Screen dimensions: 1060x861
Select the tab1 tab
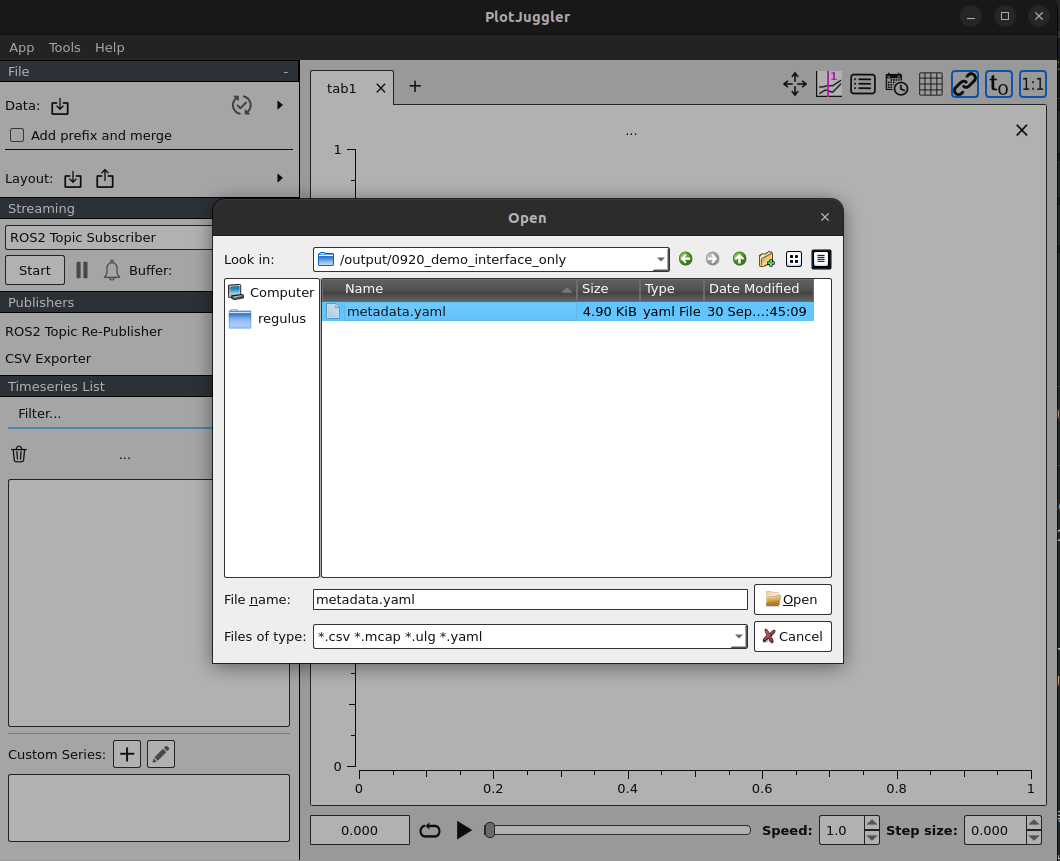pos(341,89)
